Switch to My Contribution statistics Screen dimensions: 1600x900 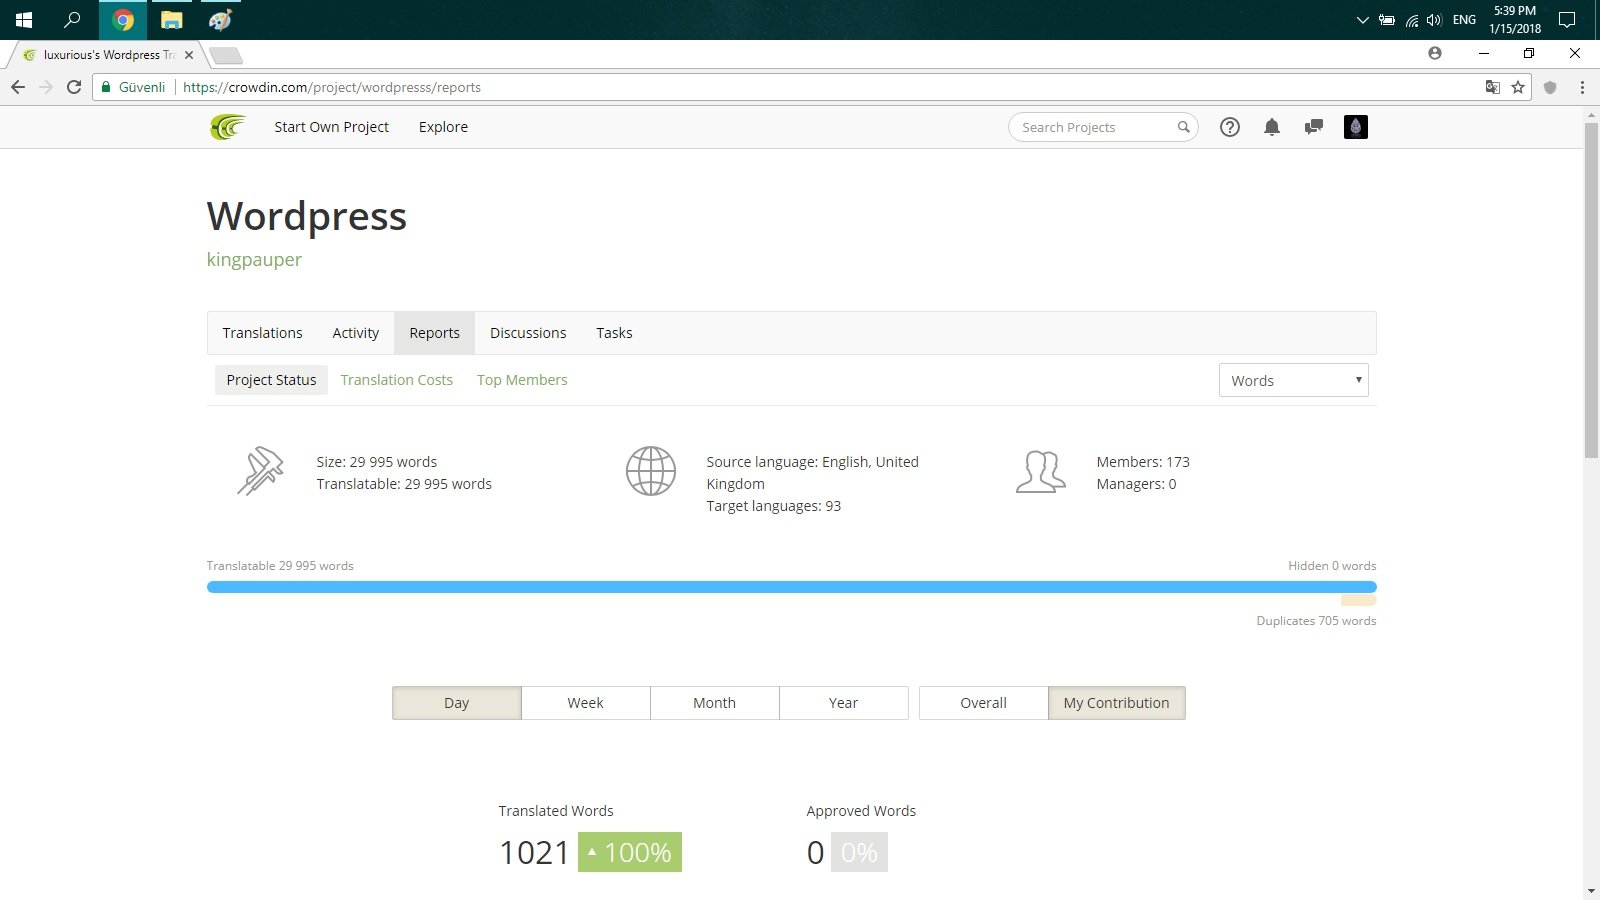pos(1116,703)
